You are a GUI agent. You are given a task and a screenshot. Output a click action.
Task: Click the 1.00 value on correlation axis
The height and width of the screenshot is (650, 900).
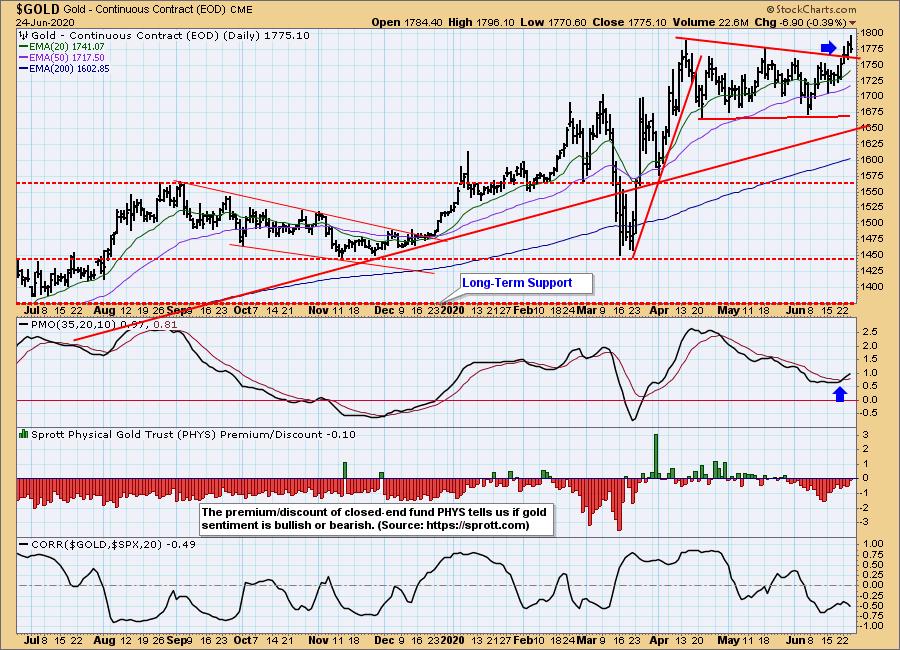(872, 544)
